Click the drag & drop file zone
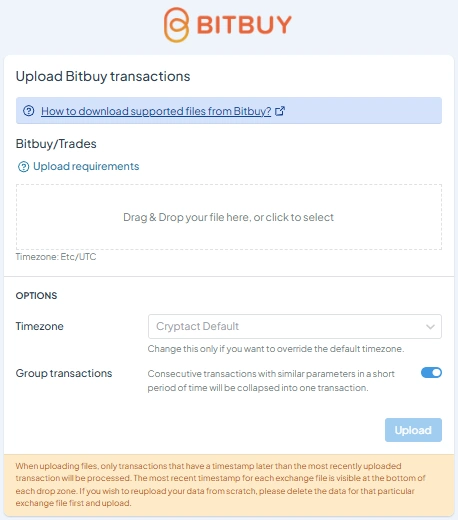 229,217
